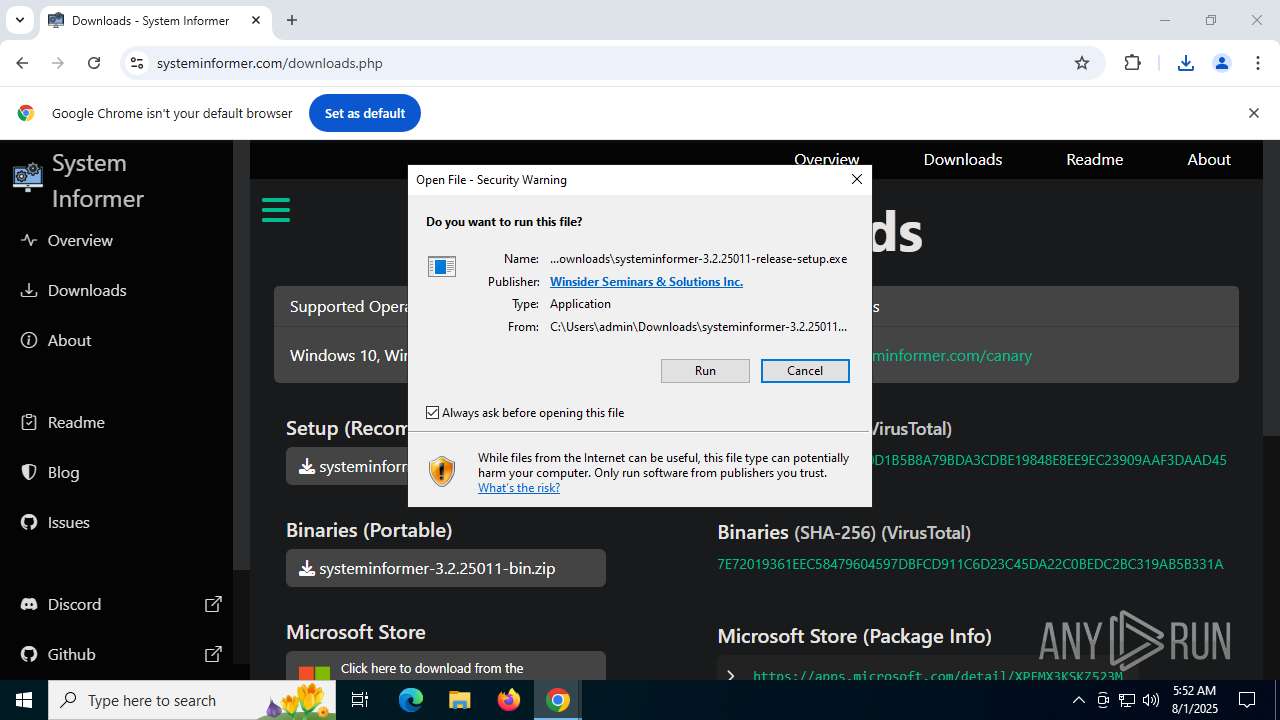
Task: Expand the Microsoft Store package info chevron
Action: pos(731,676)
